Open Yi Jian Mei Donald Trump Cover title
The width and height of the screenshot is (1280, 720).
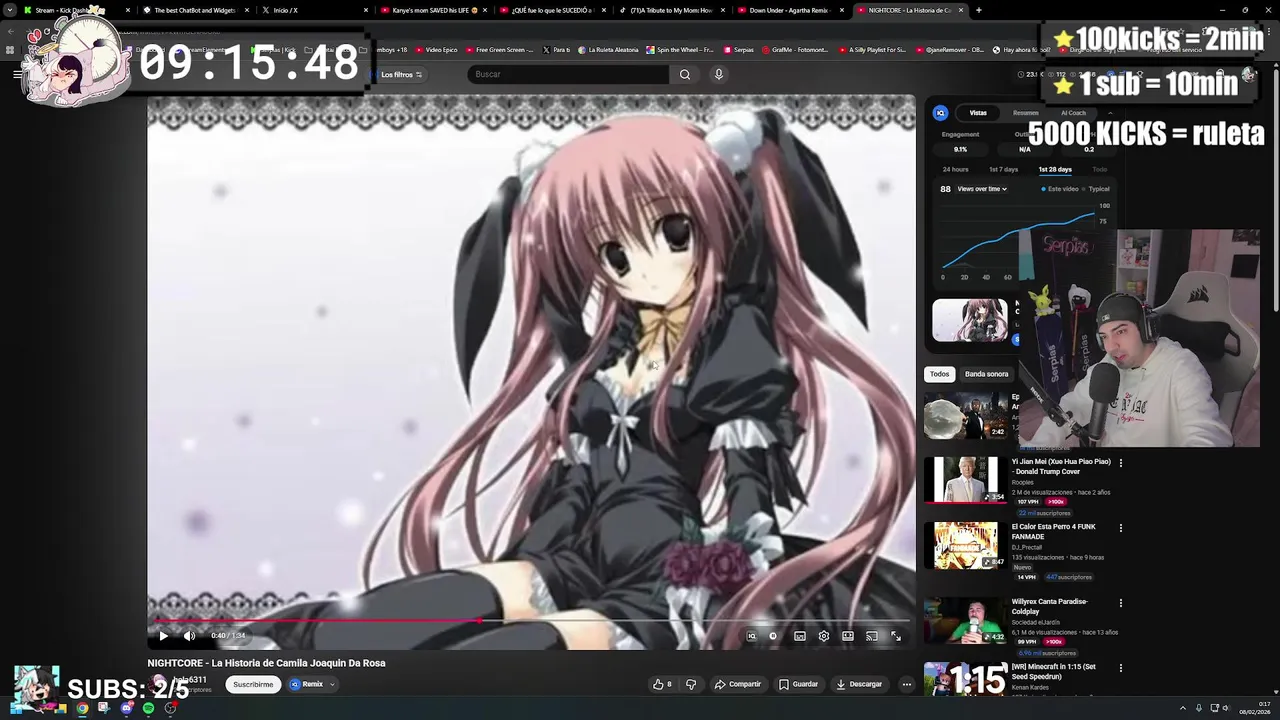coord(1061,466)
